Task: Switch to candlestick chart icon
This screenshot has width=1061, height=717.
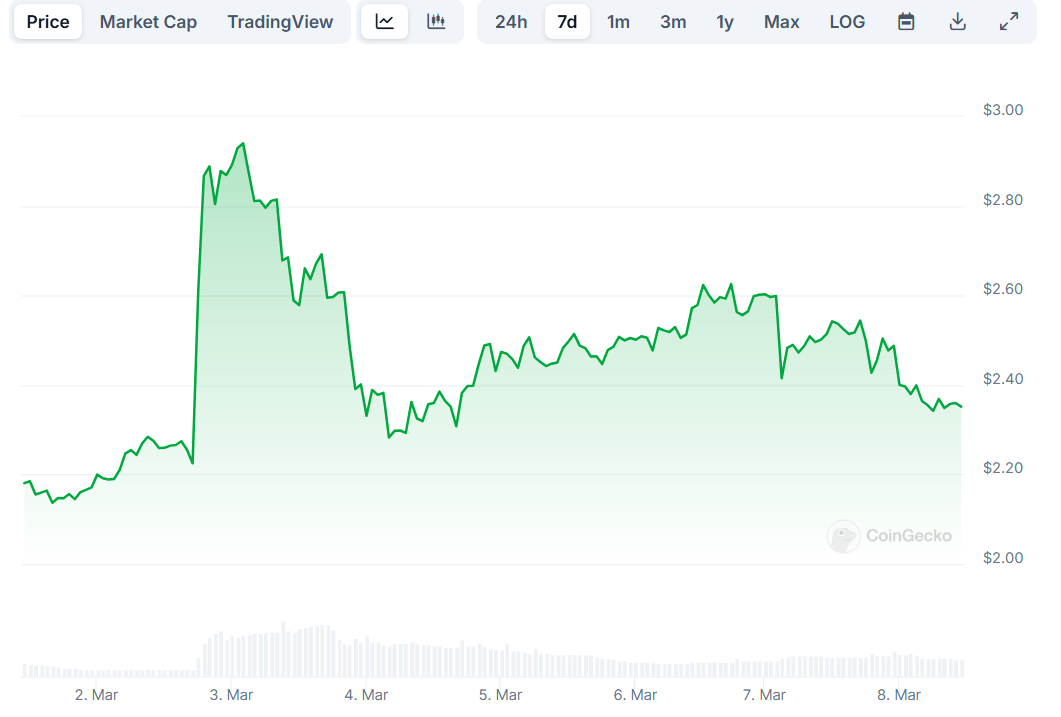Action: (x=436, y=22)
